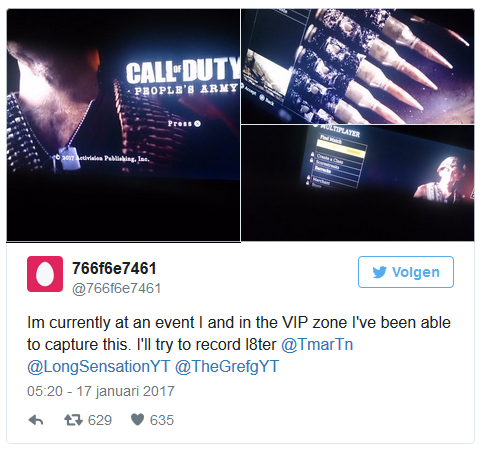Open the @LongSensationYT mention link

tap(99, 366)
